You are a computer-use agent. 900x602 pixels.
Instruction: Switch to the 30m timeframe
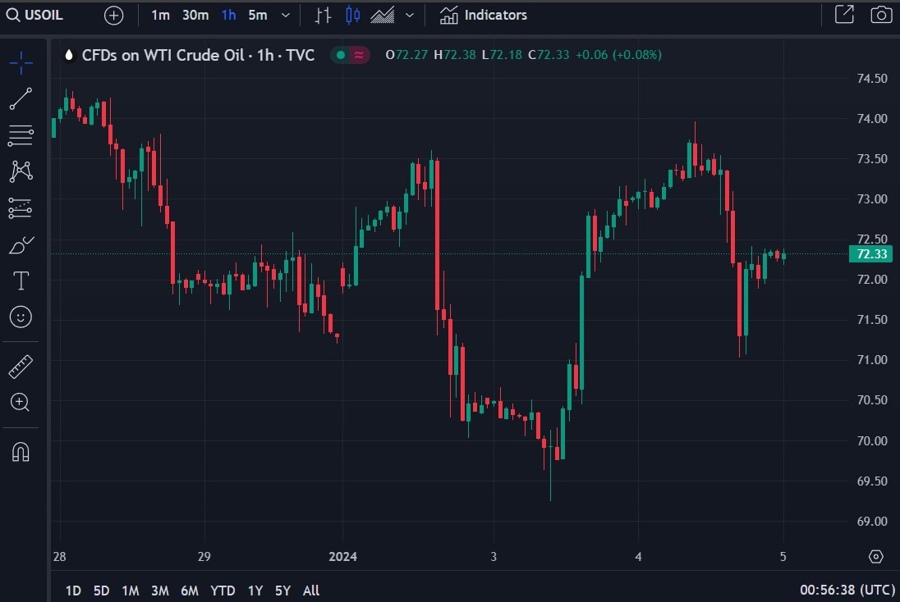coord(195,15)
